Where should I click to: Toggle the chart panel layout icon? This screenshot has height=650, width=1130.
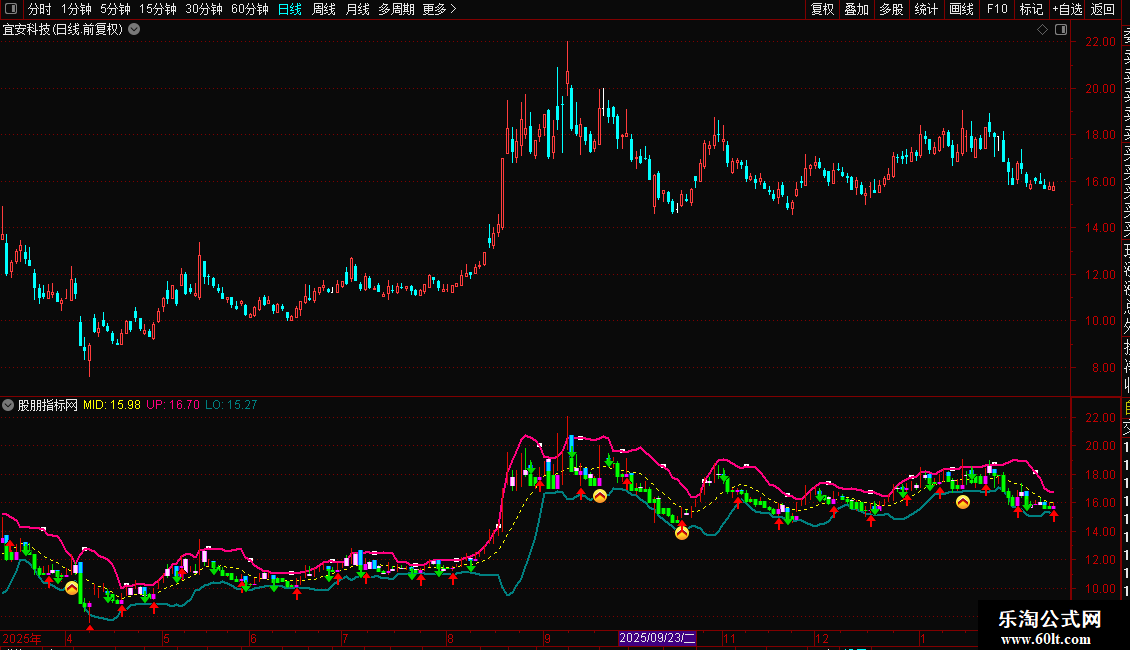1061,30
